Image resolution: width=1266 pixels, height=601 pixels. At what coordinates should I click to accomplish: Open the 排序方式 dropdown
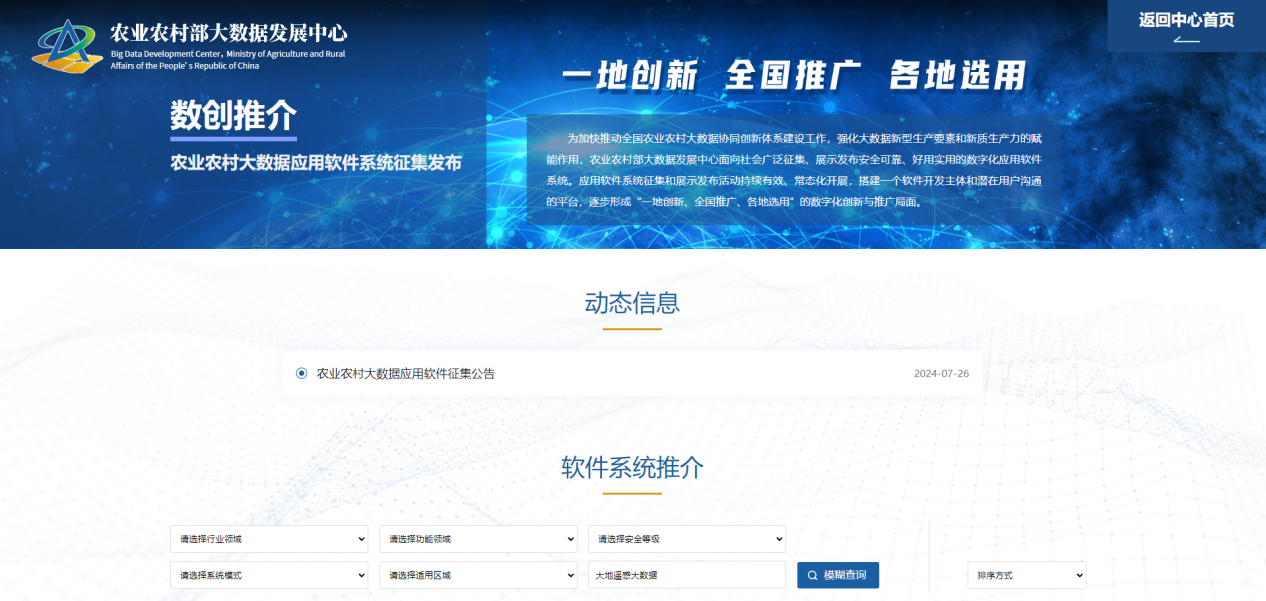1025,575
